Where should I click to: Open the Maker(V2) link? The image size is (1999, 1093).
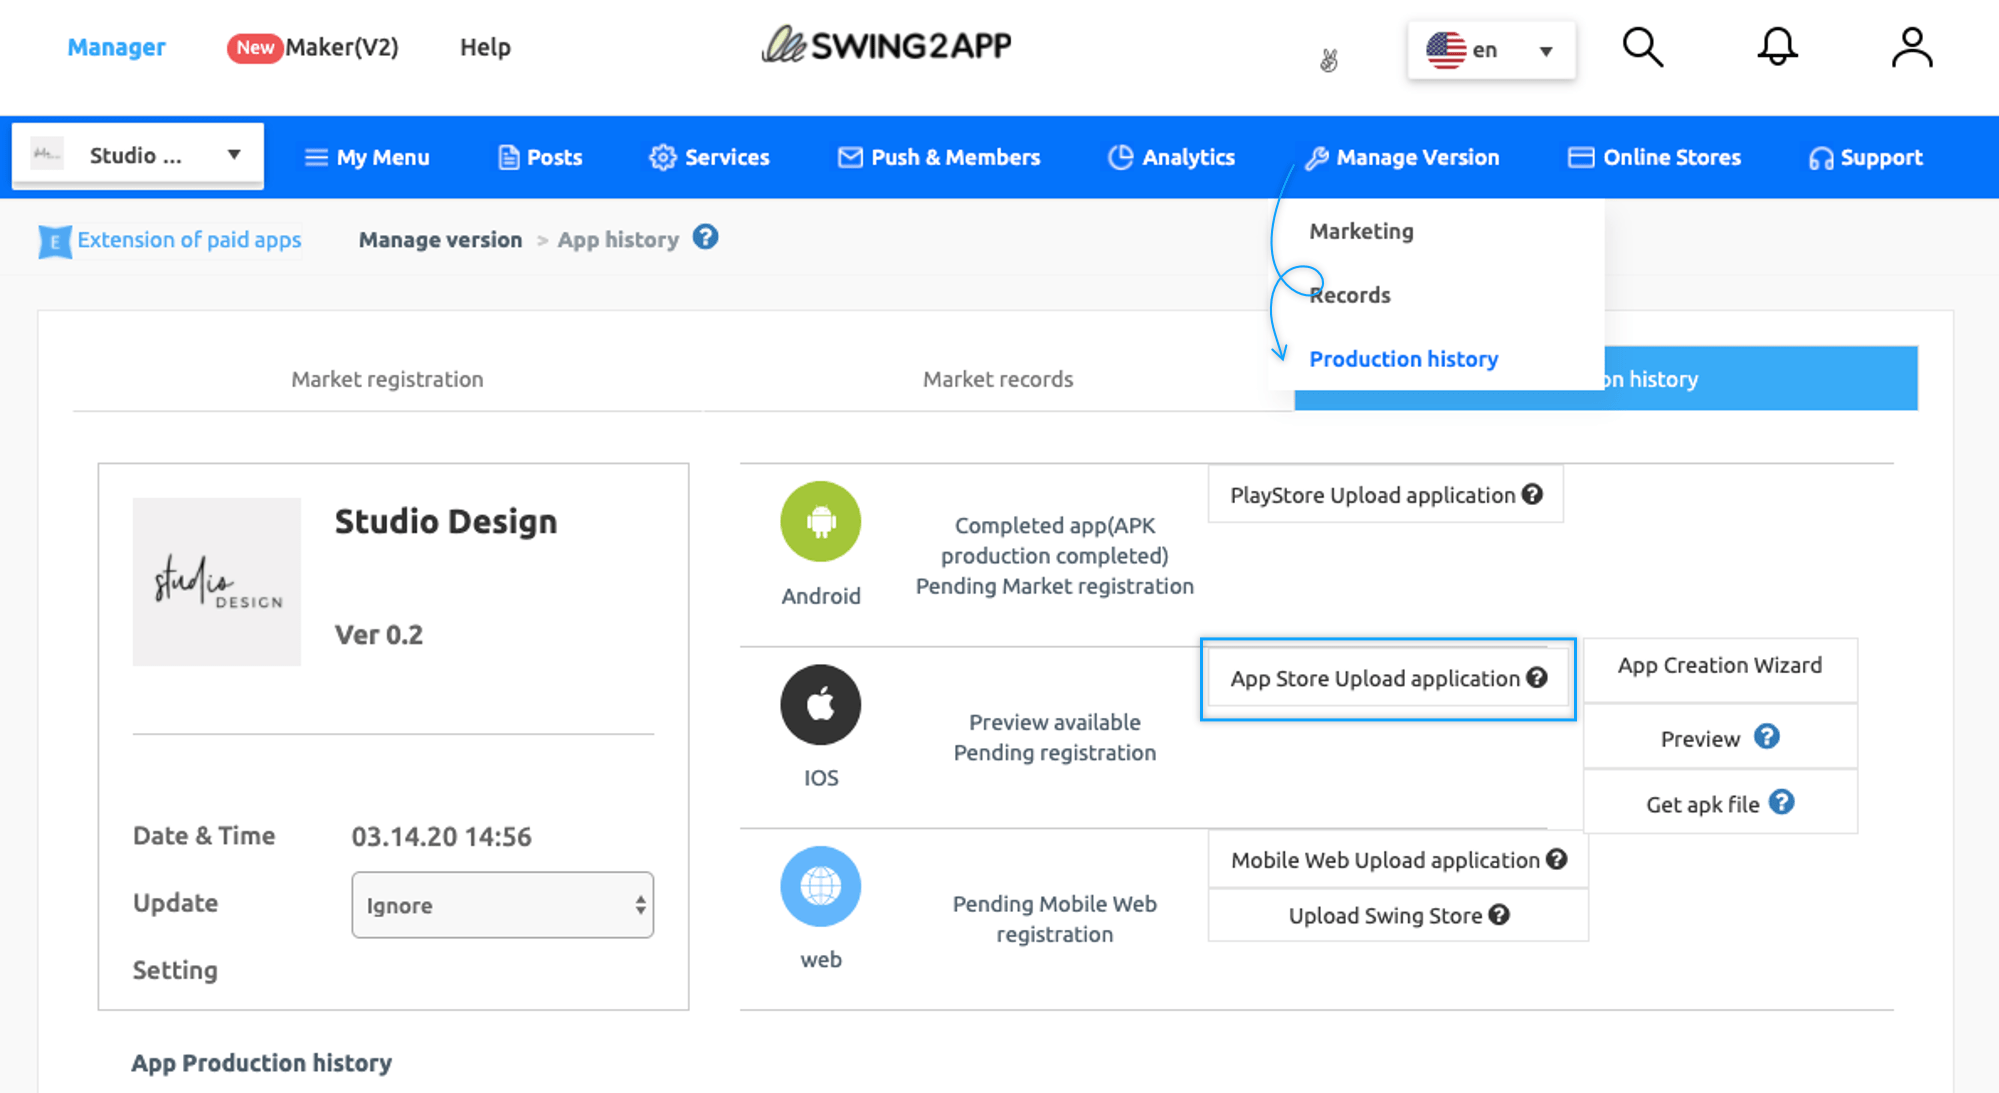coord(341,47)
